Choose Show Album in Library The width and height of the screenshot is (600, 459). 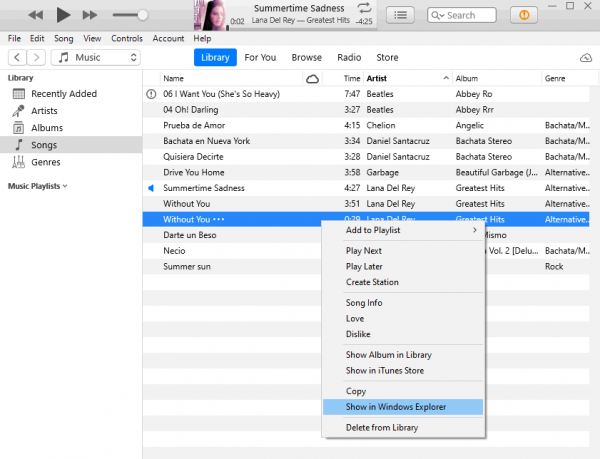pos(403,355)
